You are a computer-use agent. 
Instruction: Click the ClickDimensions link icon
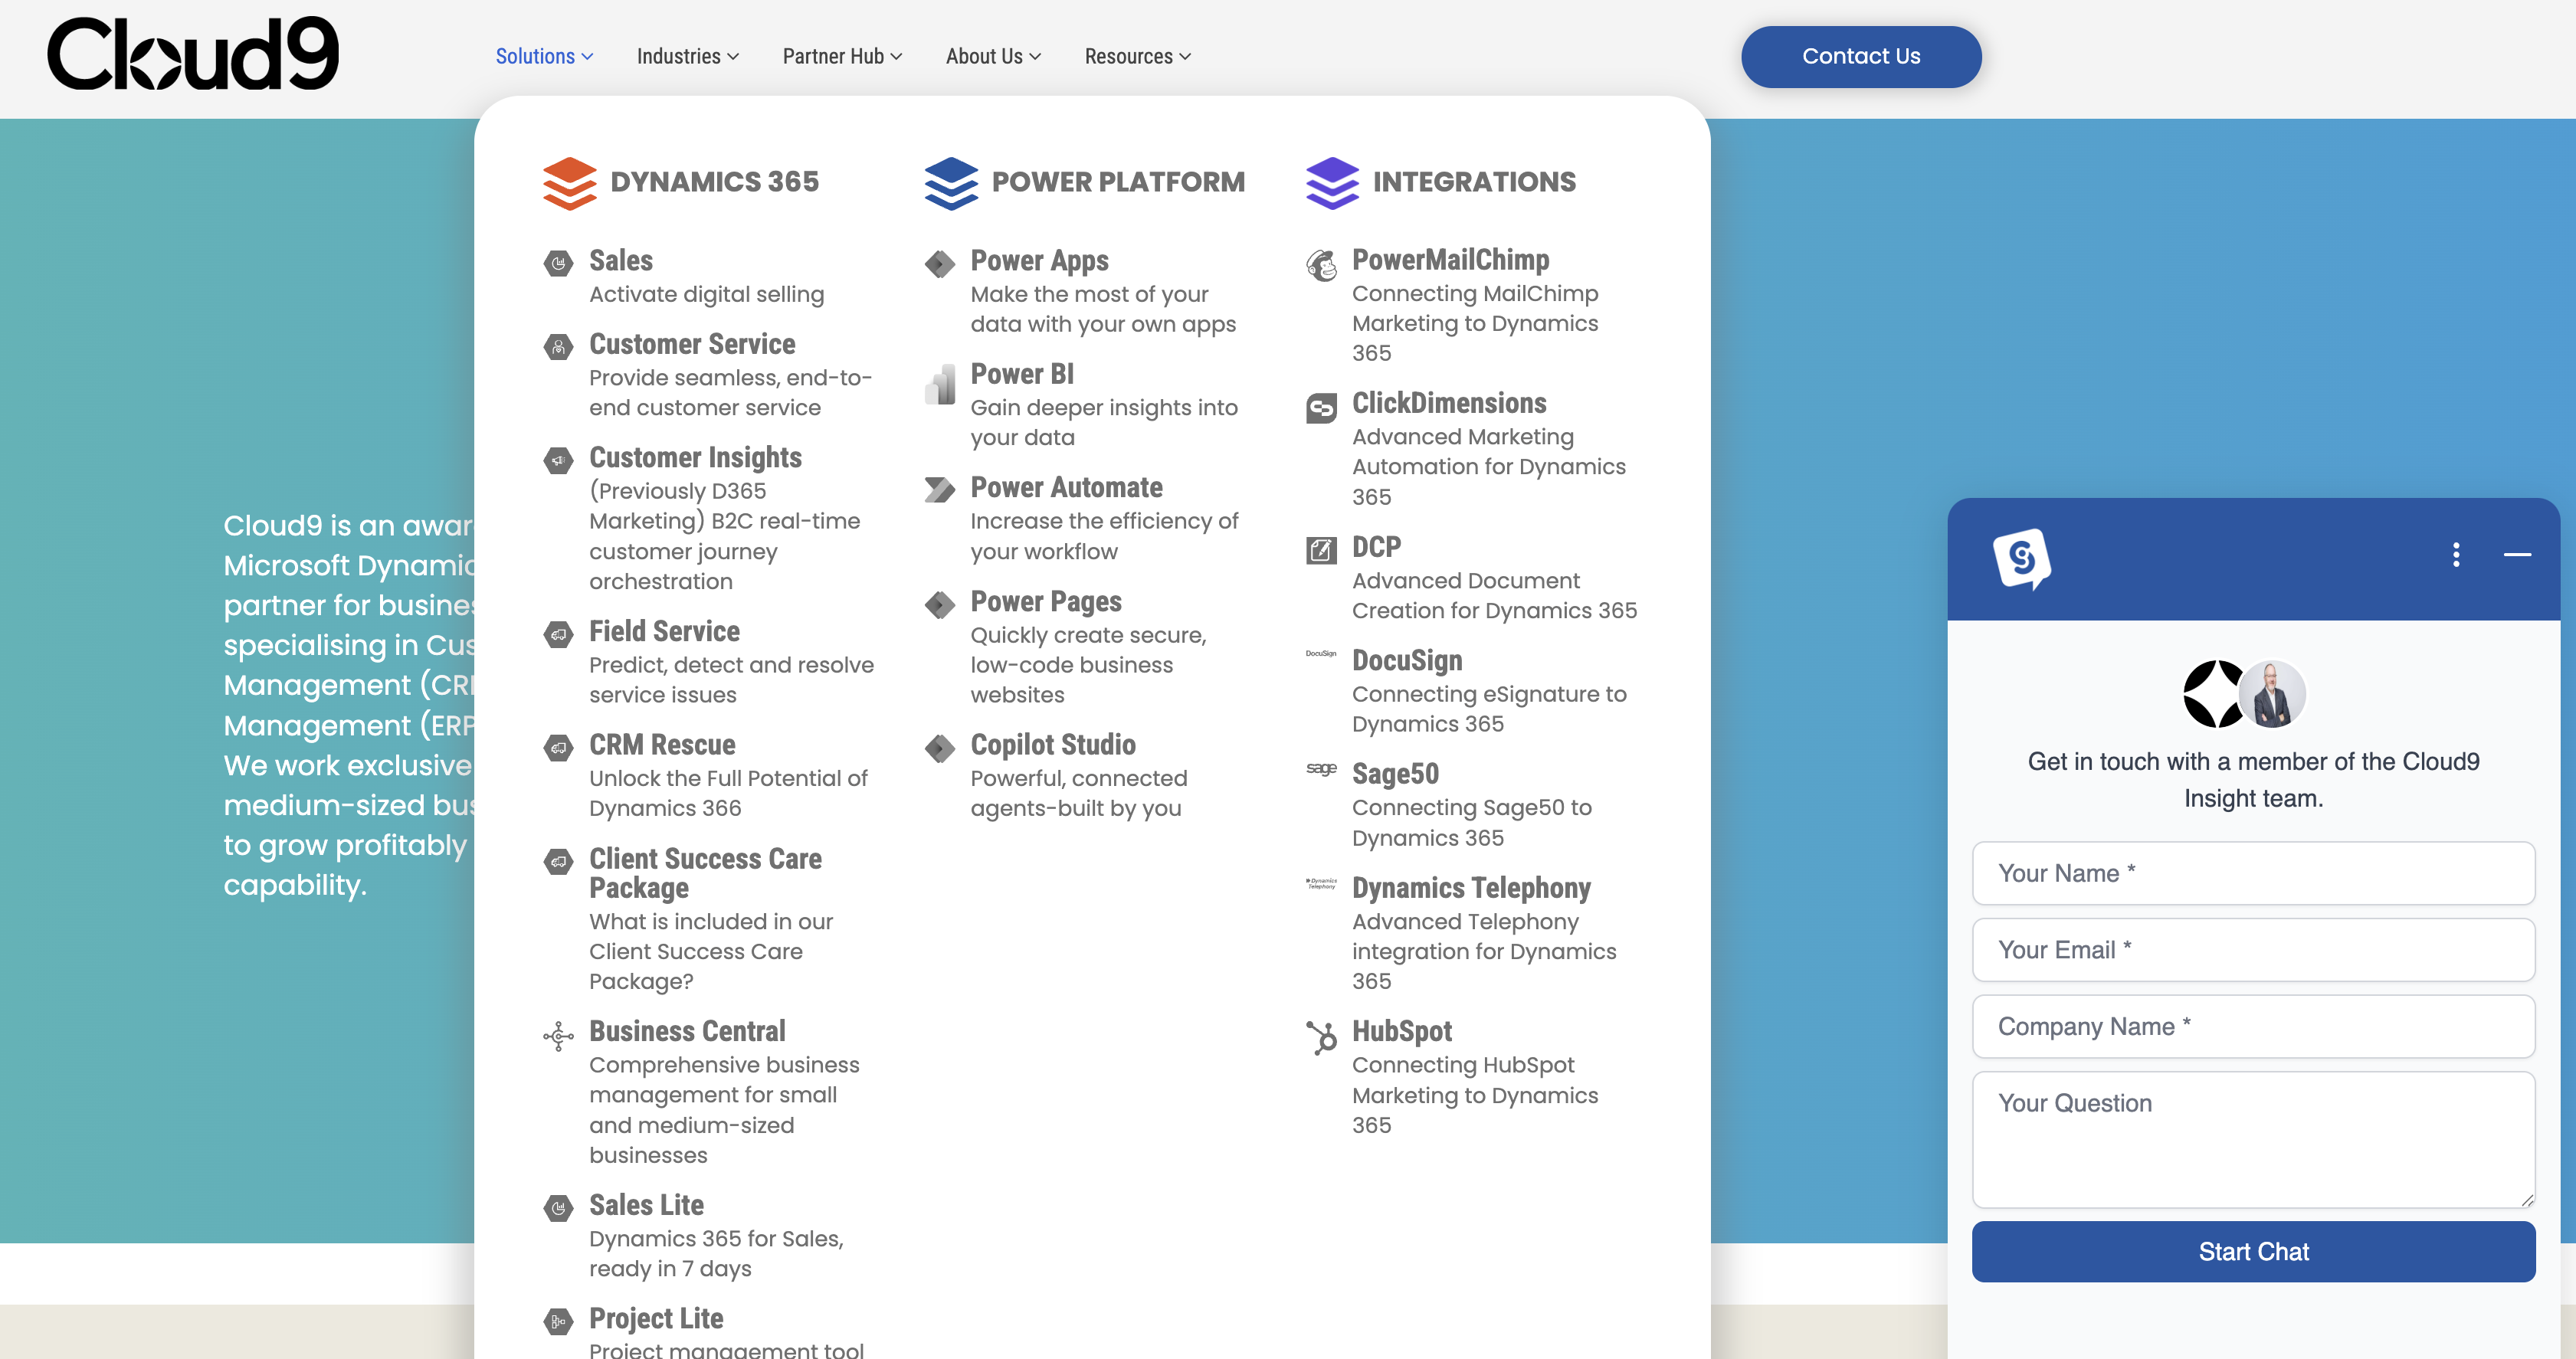pos(1321,408)
